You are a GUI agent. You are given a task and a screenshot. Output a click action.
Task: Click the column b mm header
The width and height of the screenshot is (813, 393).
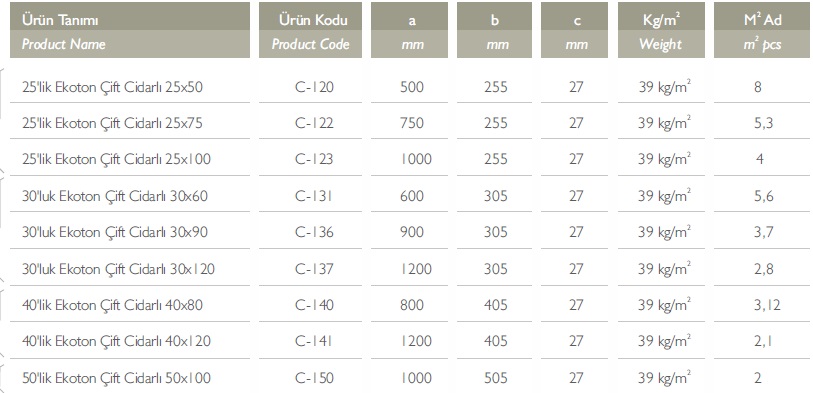click(494, 30)
